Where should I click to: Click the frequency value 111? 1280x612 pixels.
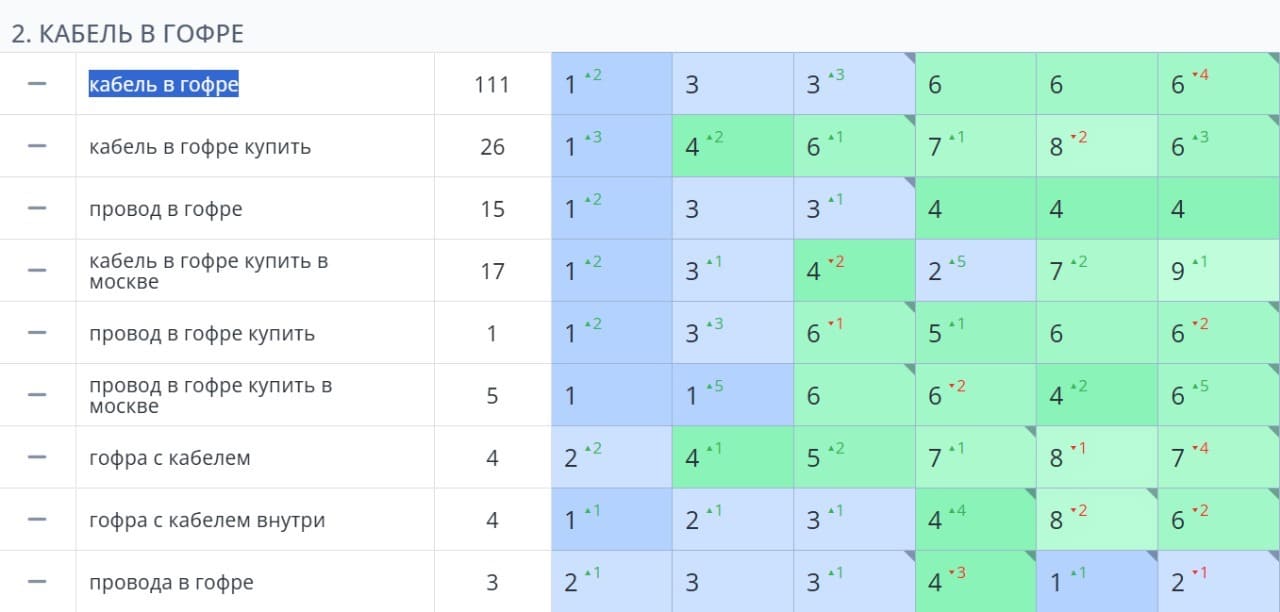[492, 84]
